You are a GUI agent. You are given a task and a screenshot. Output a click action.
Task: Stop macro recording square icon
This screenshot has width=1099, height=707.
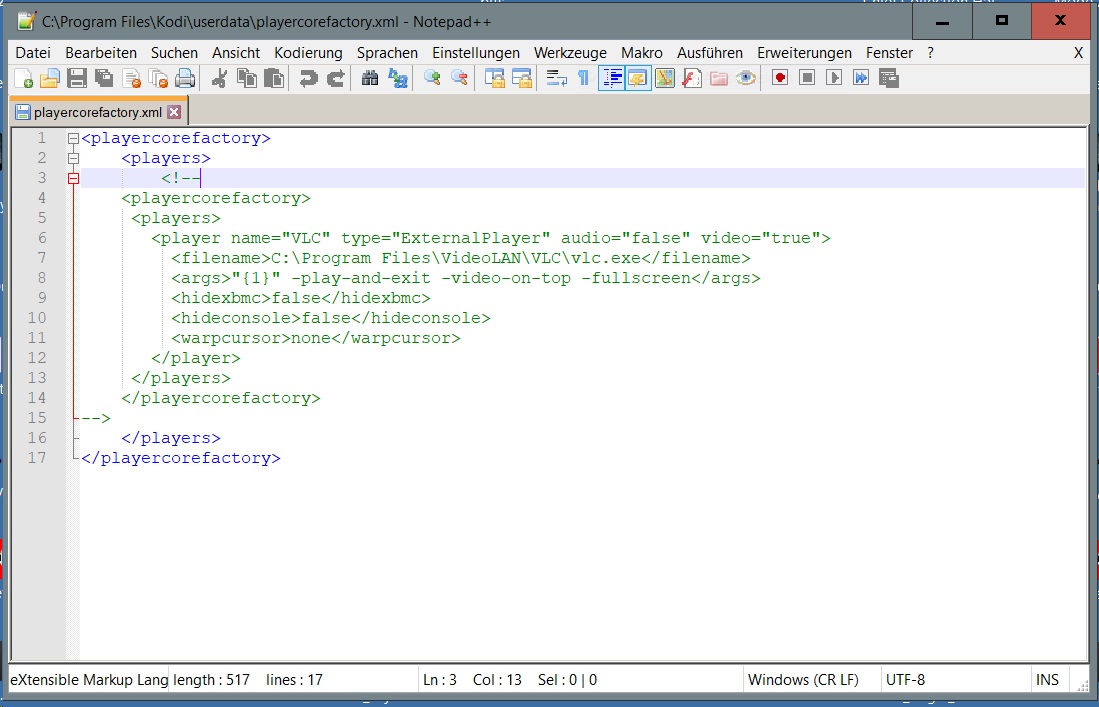(x=807, y=78)
